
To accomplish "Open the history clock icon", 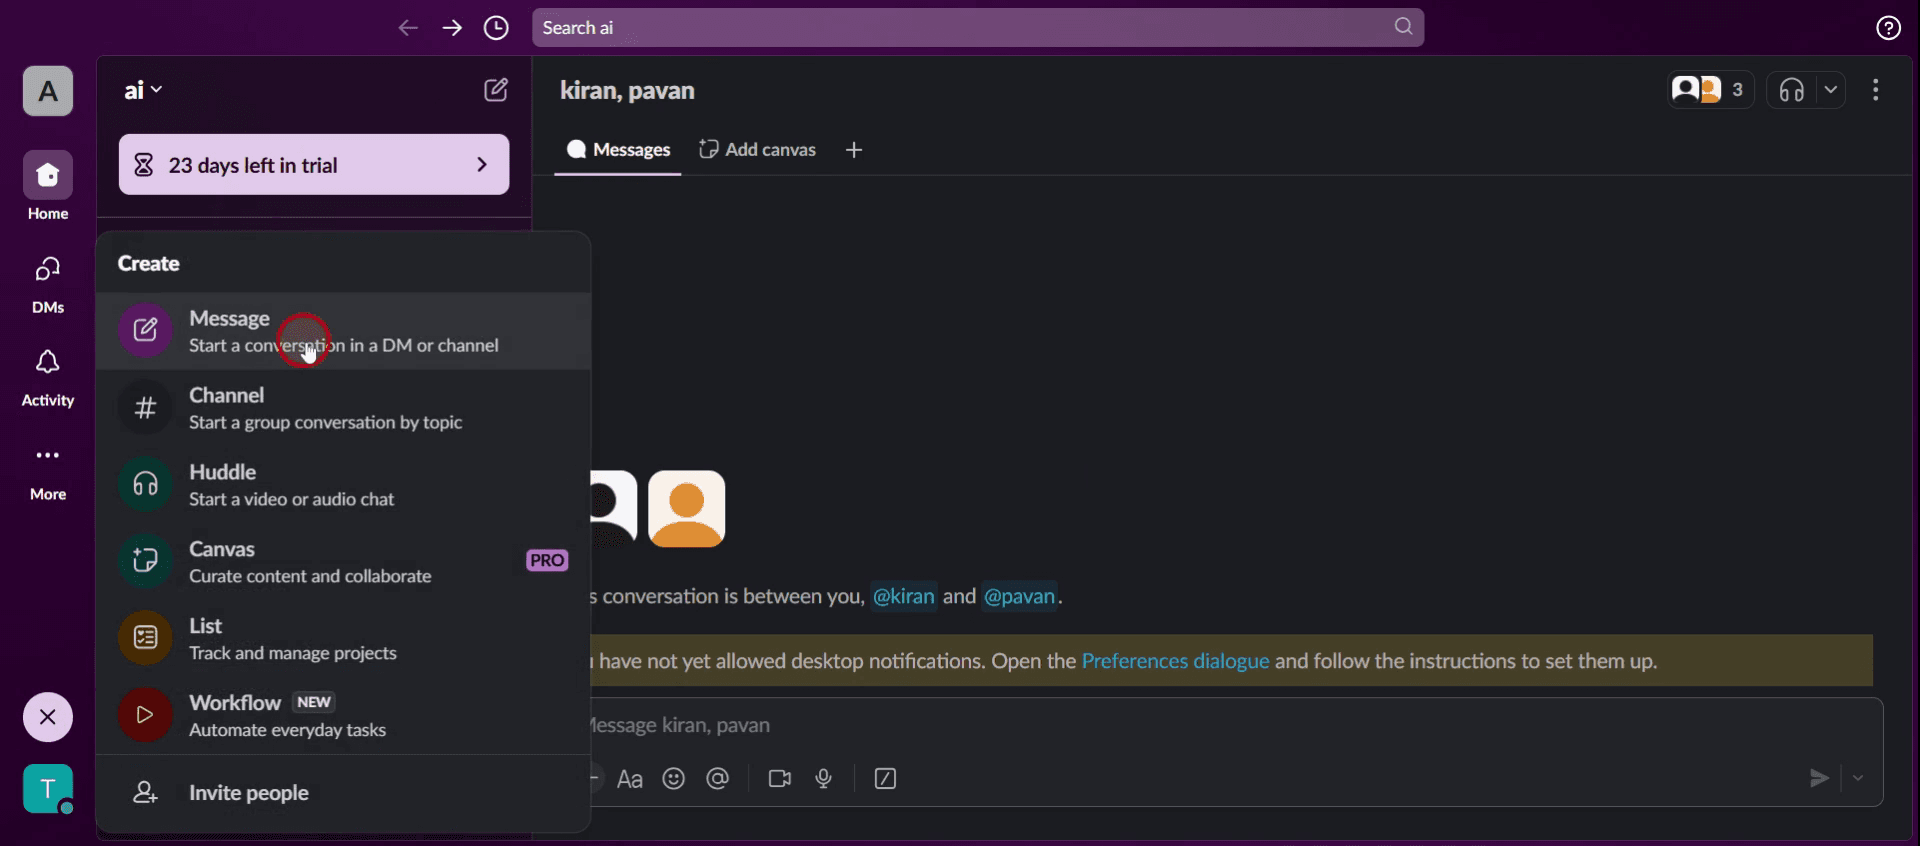I will point(496,28).
